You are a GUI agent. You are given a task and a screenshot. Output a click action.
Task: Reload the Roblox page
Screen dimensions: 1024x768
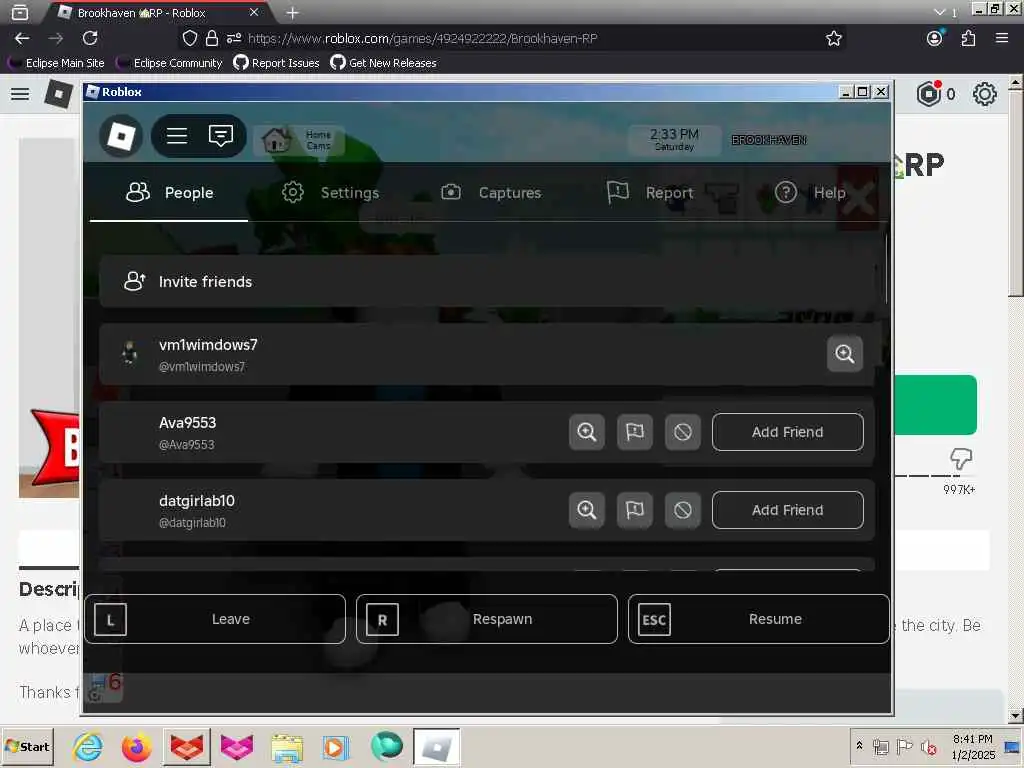click(x=90, y=39)
